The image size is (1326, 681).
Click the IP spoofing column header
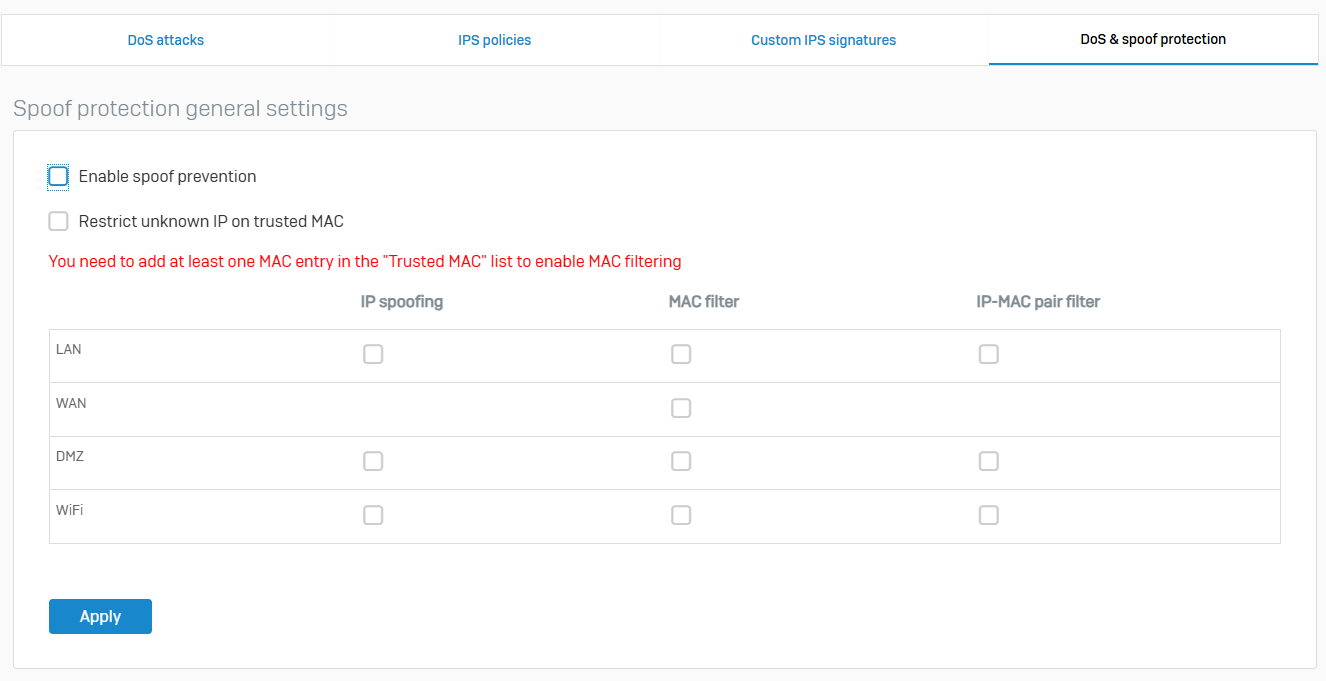[x=402, y=301]
